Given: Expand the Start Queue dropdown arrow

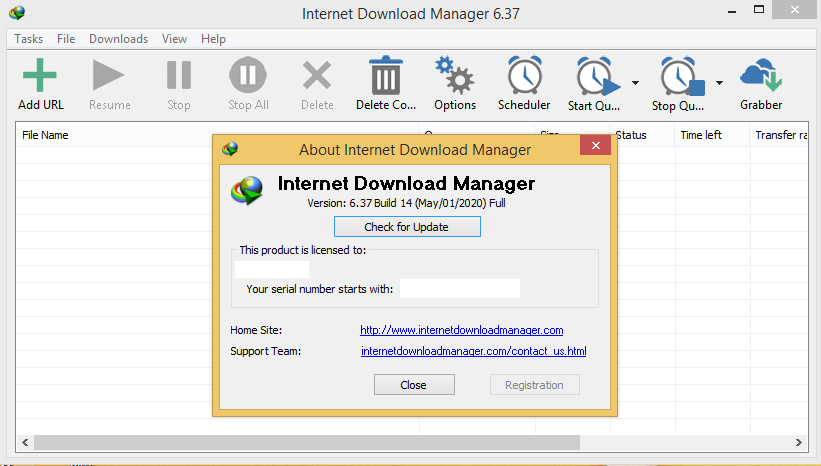Looking at the screenshot, I should coord(635,83).
